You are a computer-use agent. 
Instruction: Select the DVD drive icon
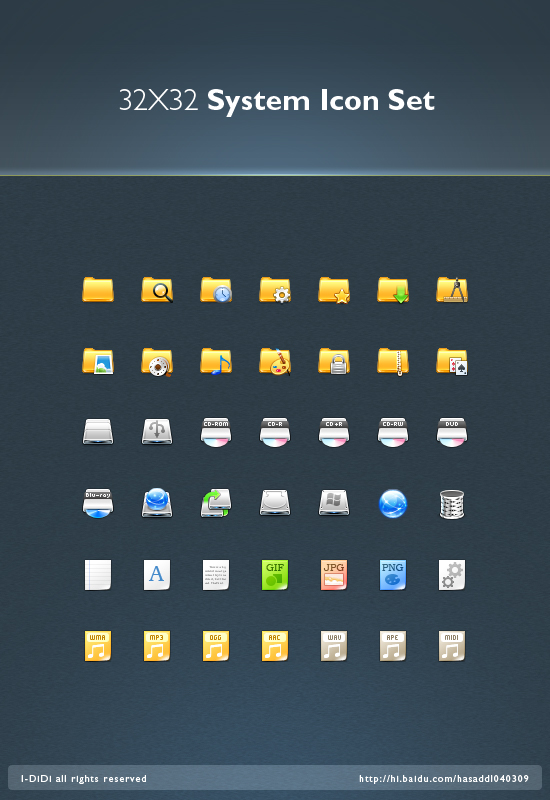(452, 433)
